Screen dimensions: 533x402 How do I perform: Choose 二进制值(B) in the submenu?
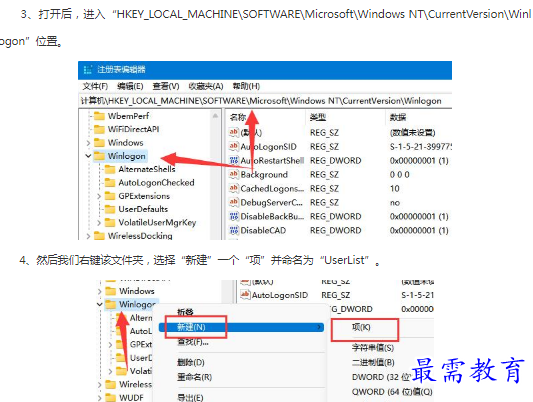373,363
